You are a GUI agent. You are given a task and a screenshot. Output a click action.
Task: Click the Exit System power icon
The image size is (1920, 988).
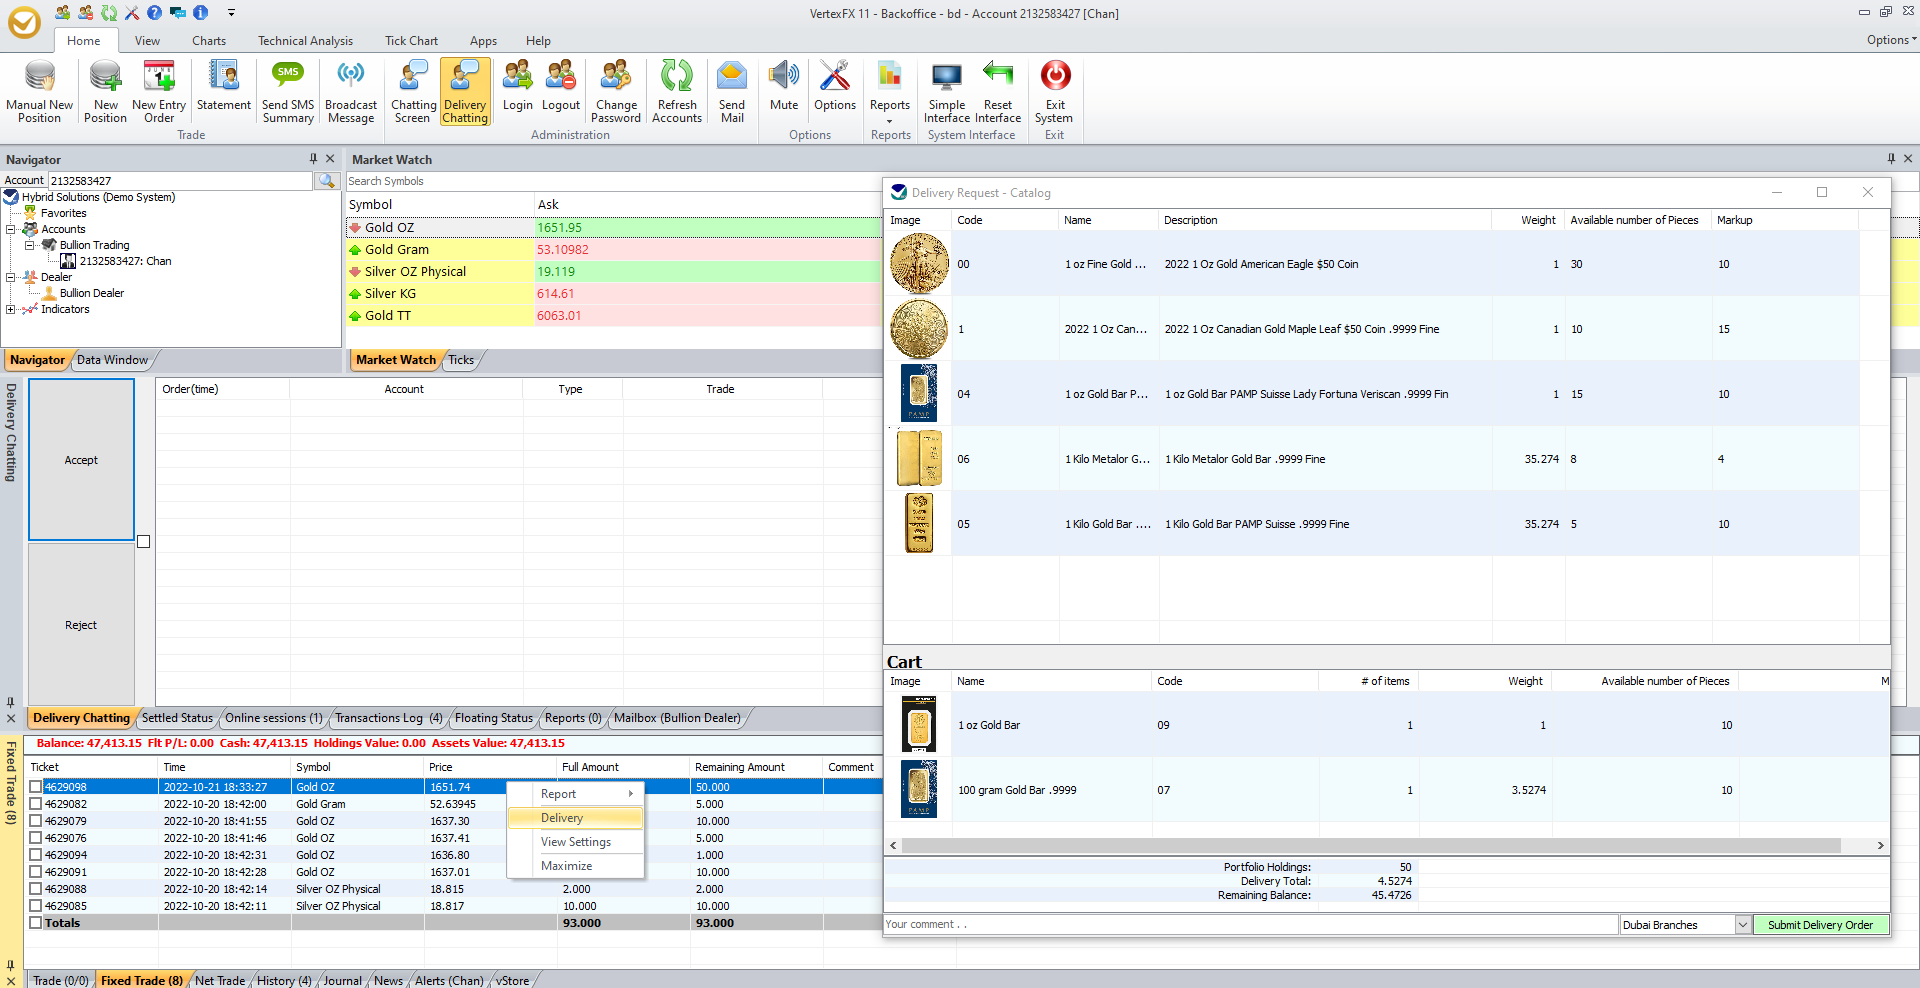pos(1055,76)
